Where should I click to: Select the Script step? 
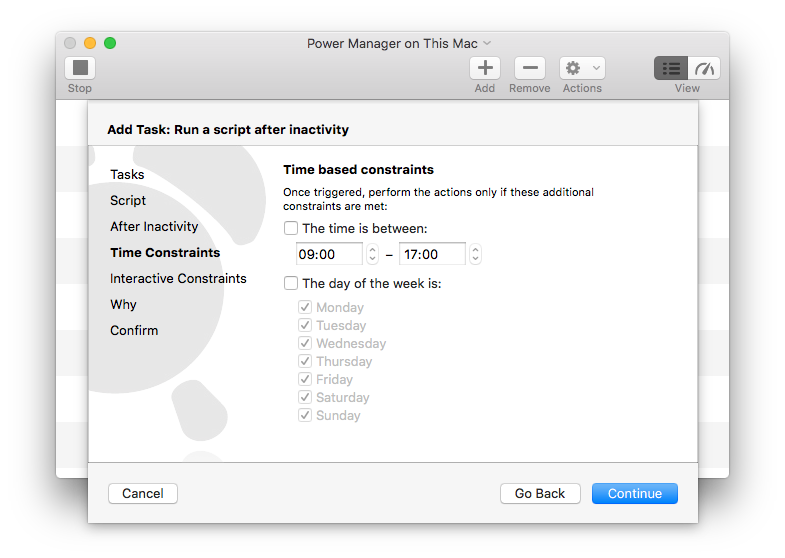(128, 201)
